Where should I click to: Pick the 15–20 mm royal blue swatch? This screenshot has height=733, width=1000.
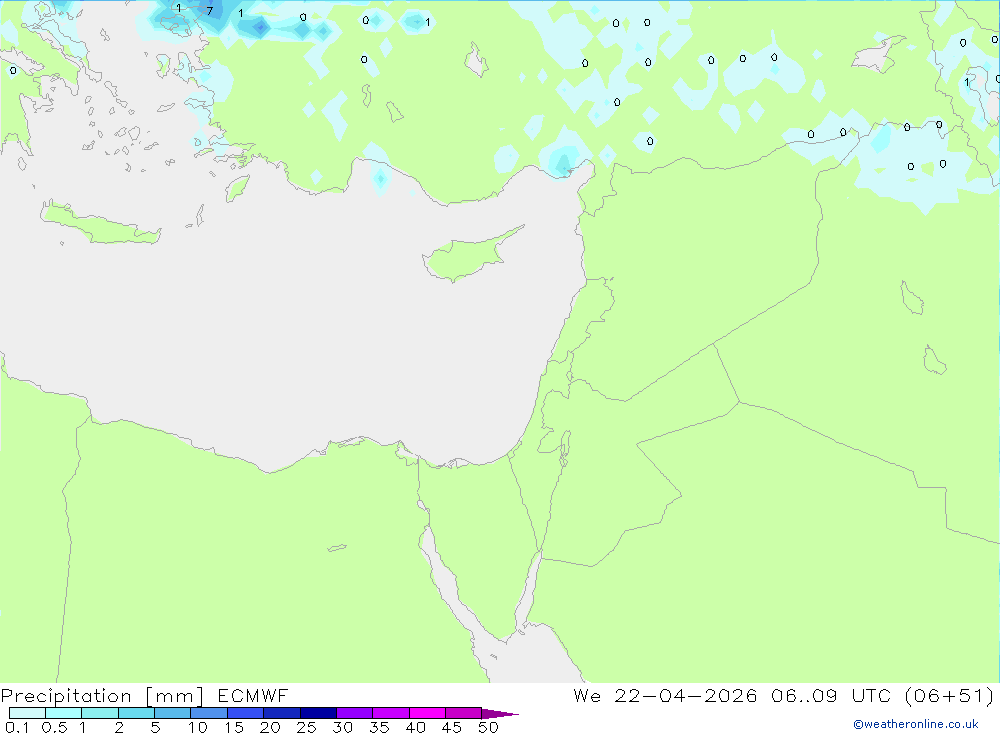point(246,713)
